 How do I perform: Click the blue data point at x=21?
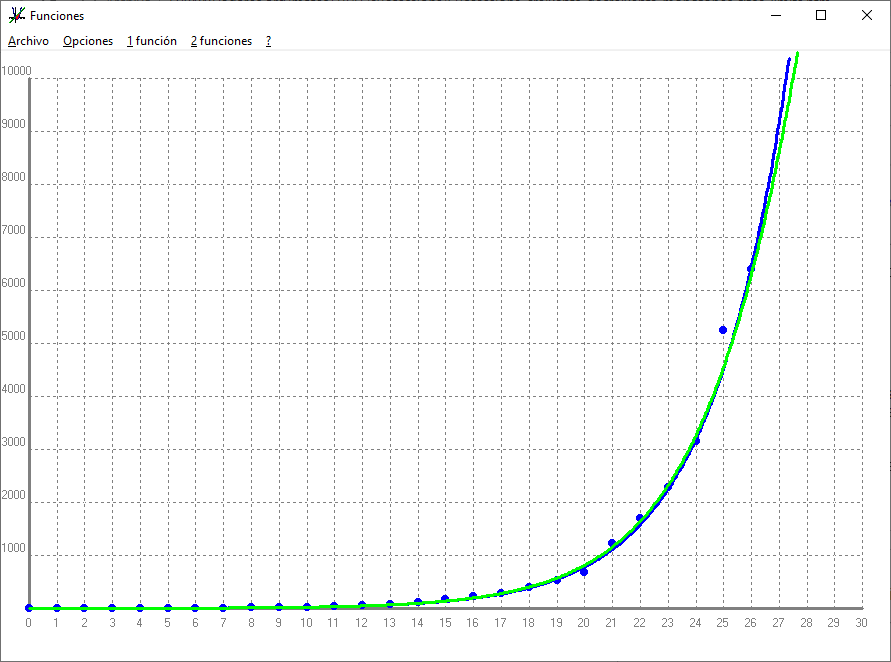click(612, 543)
